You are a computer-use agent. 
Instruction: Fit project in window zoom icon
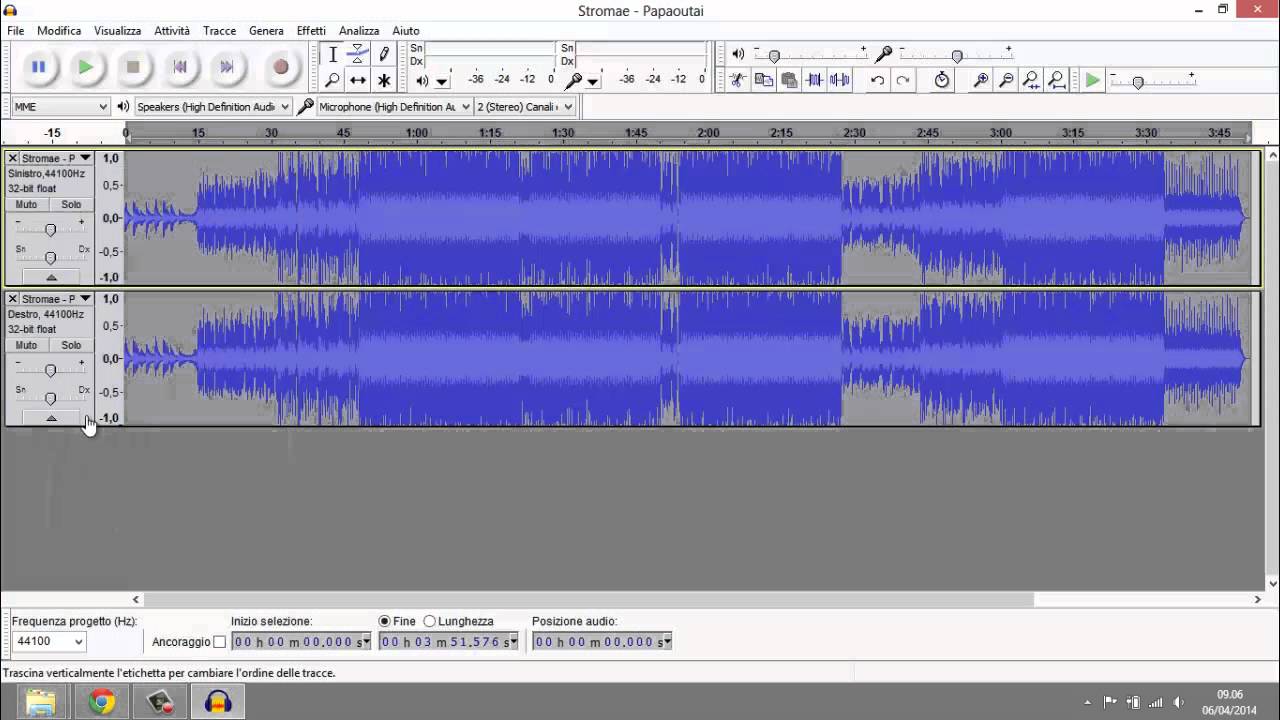1057,80
